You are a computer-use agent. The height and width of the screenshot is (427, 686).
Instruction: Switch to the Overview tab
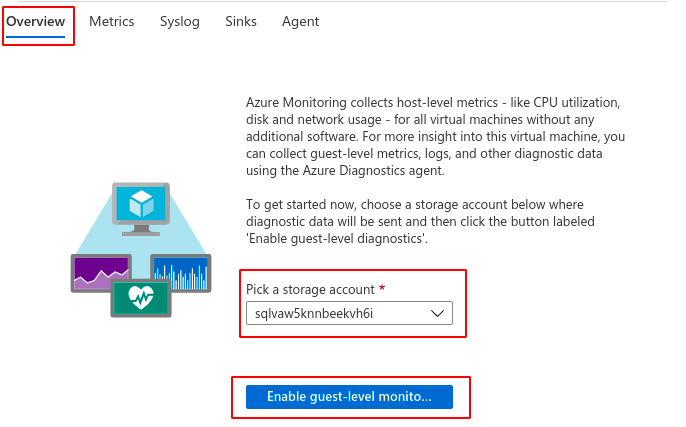(x=36, y=21)
